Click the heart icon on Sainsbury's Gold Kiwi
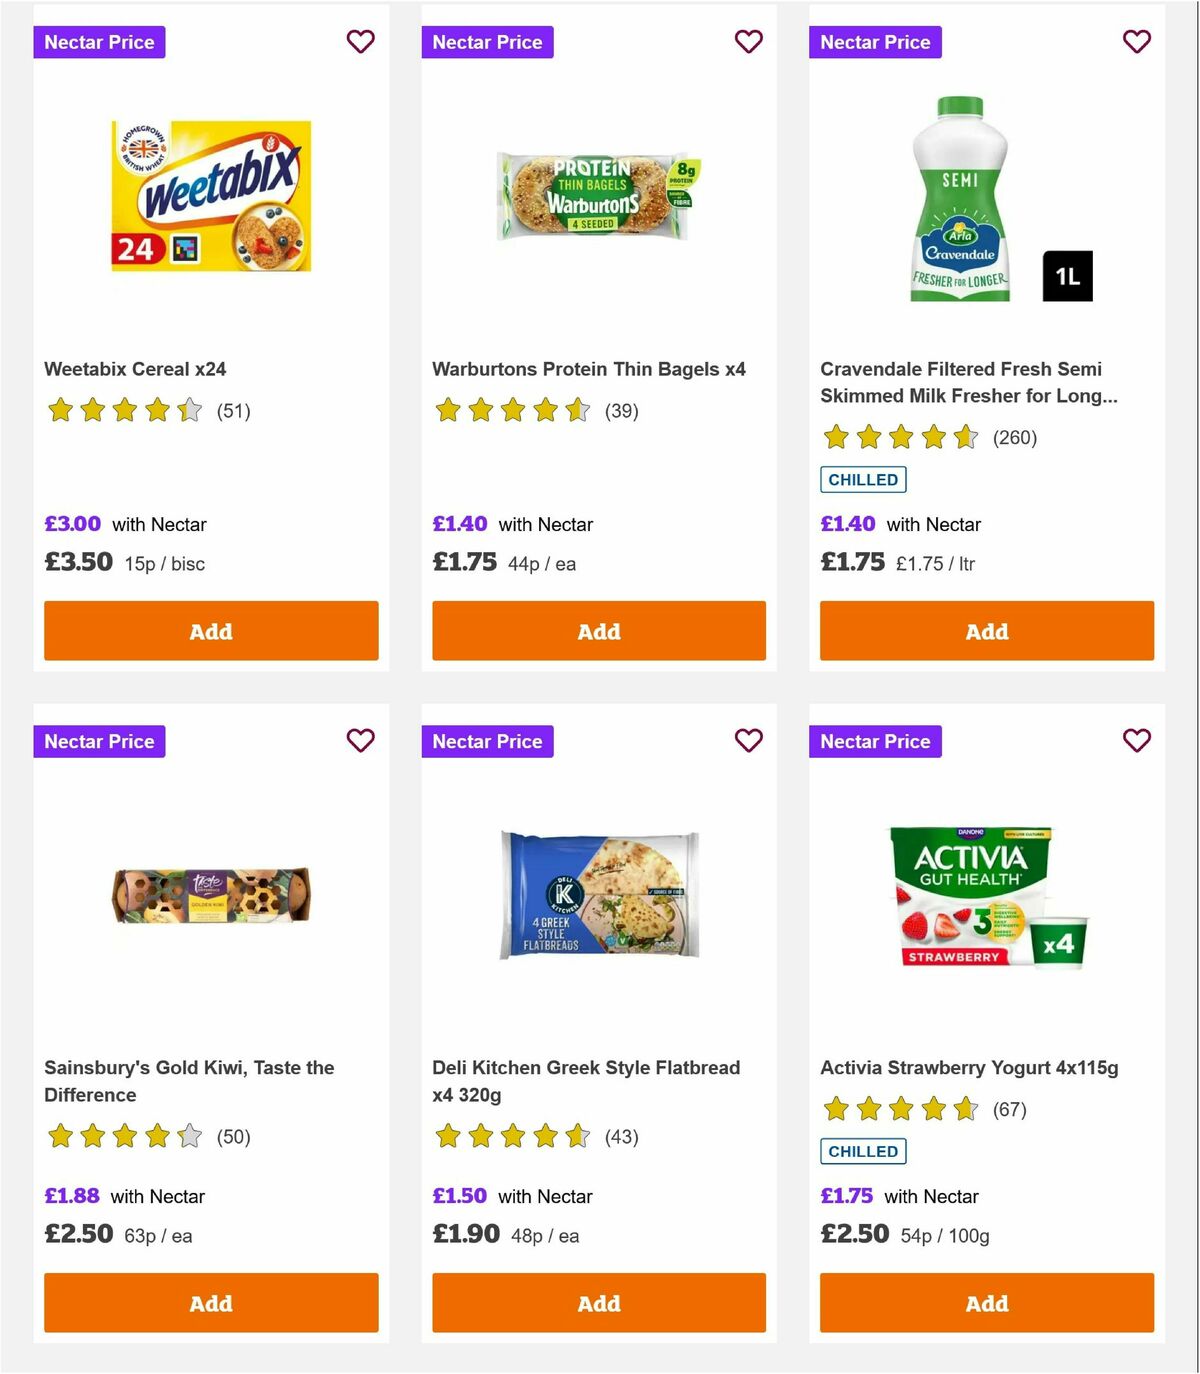Screen dimensions: 1200x1374 (361, 741)
